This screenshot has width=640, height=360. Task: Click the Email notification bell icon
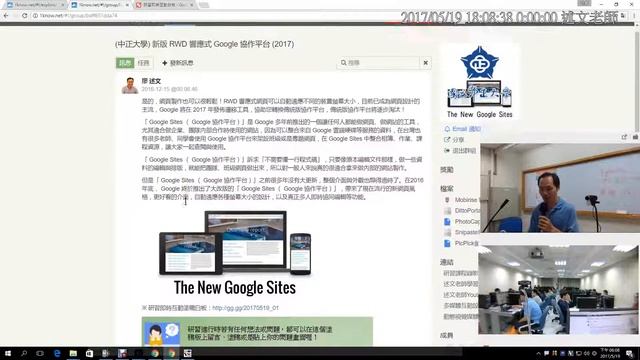(x=447, y=129)
